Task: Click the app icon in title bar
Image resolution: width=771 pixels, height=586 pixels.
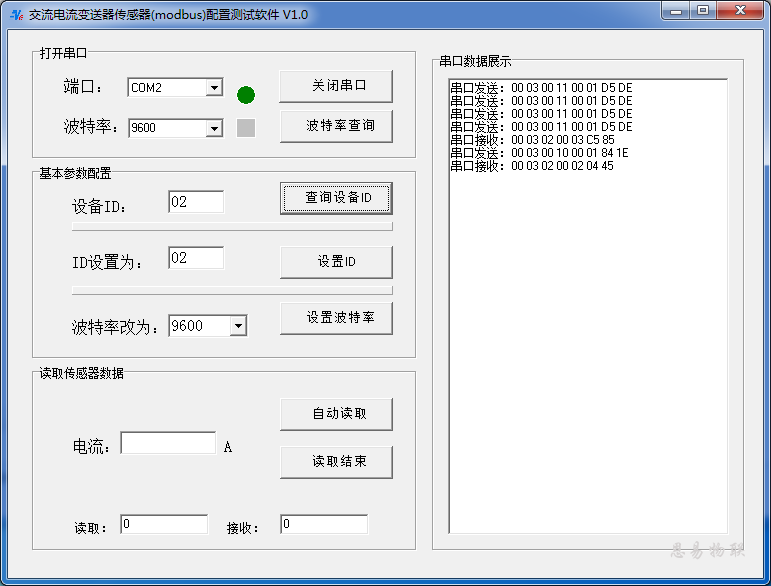Action: 16,14
